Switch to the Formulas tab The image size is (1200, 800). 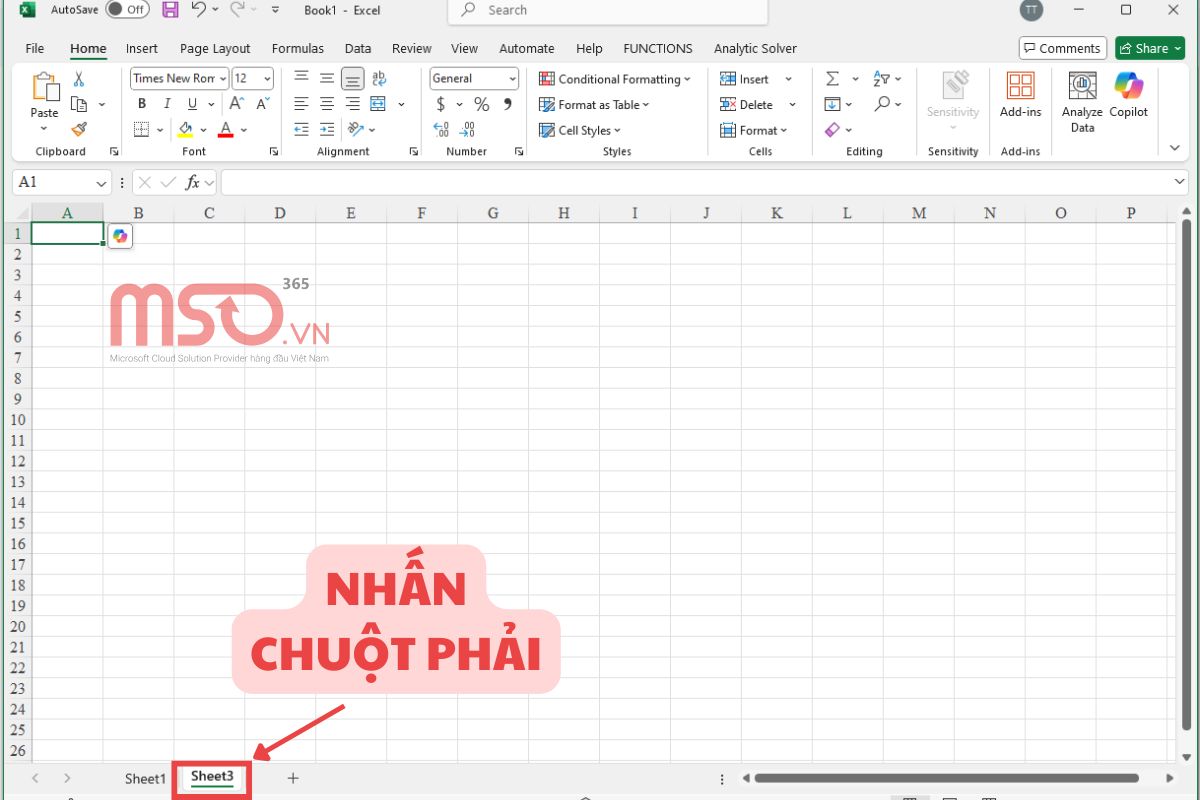[298, 48]
